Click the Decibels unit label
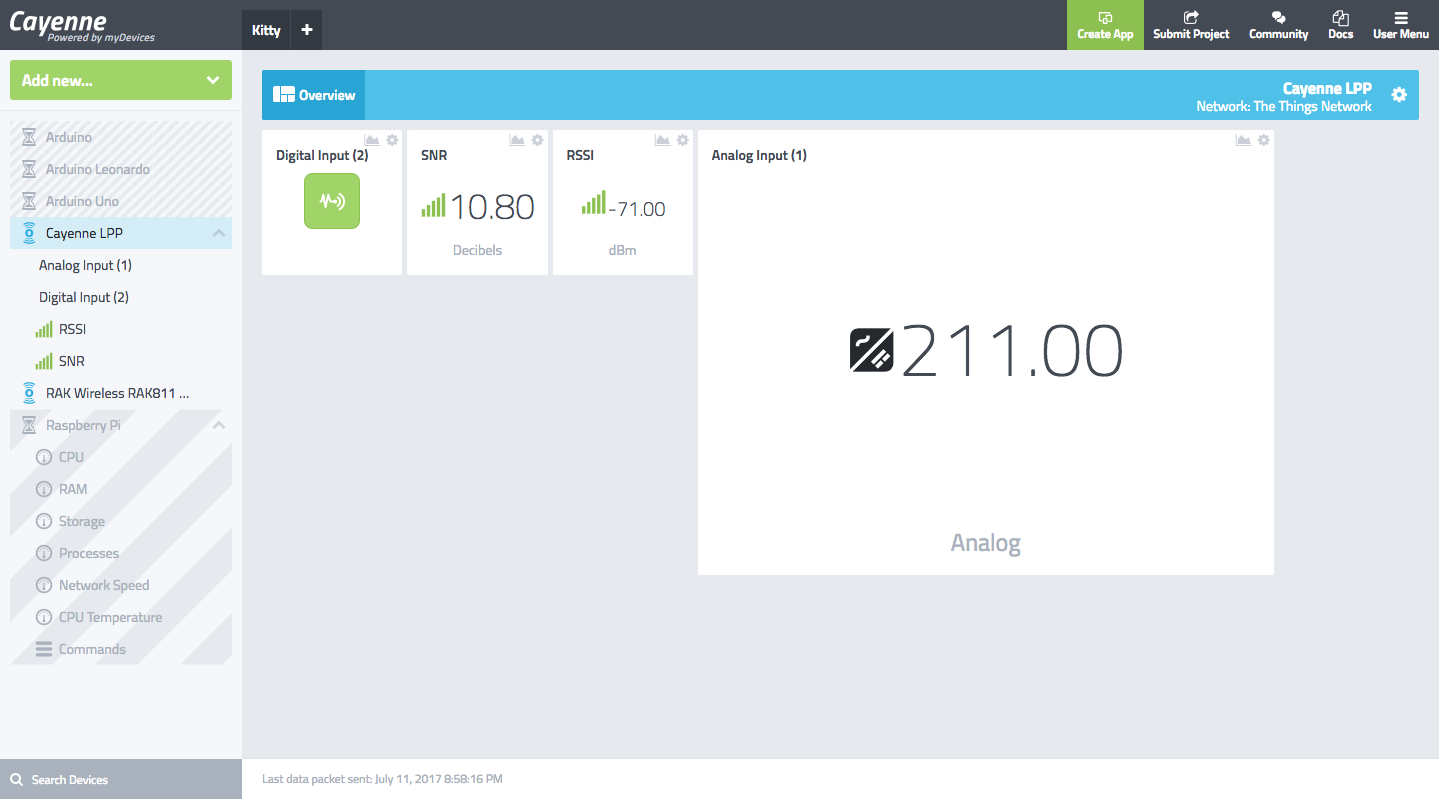1439x799 pixels. point(477,250)
